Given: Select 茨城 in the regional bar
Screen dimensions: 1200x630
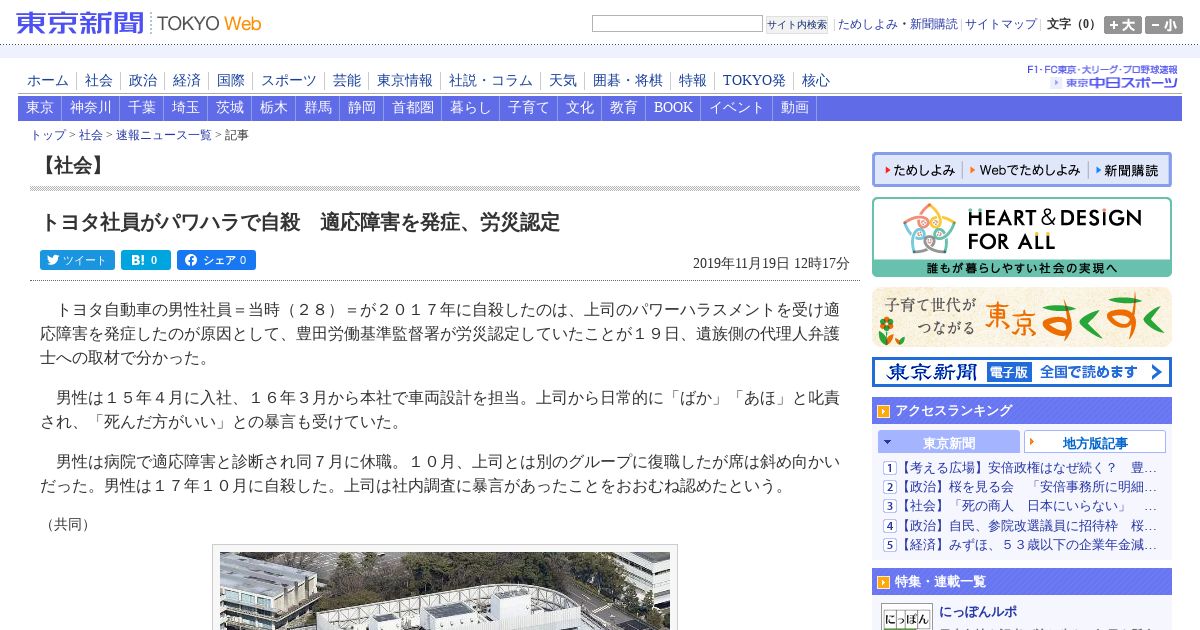Looking at the screenshot, I should (x=230, y=108).
